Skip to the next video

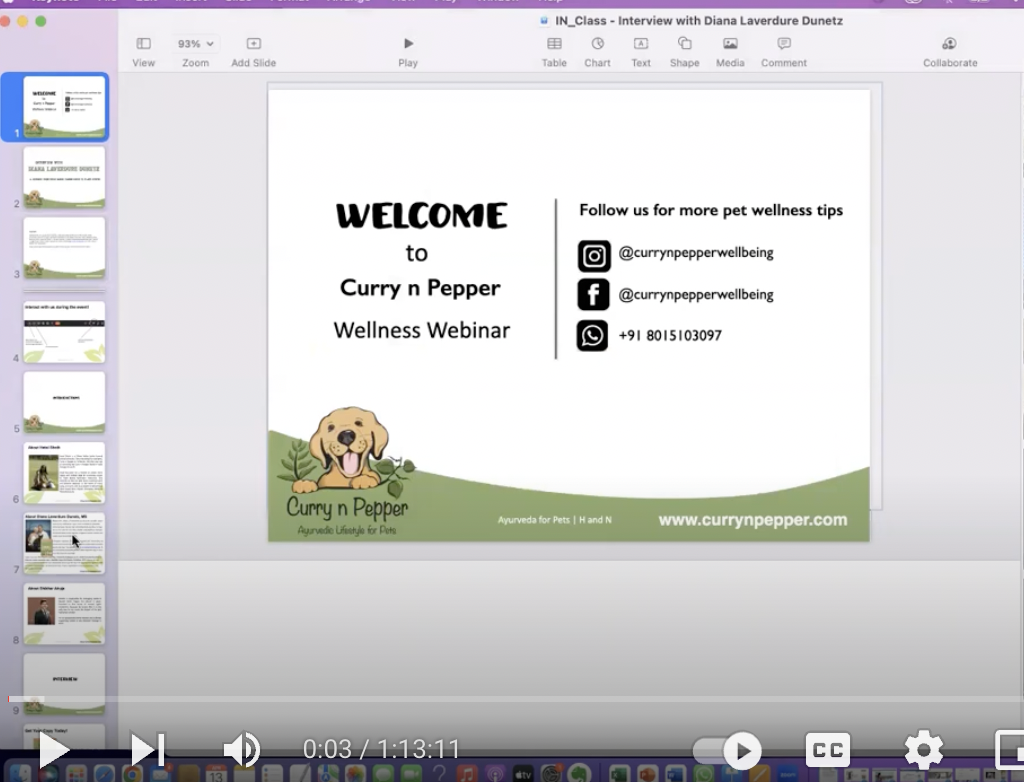point(148,750)
